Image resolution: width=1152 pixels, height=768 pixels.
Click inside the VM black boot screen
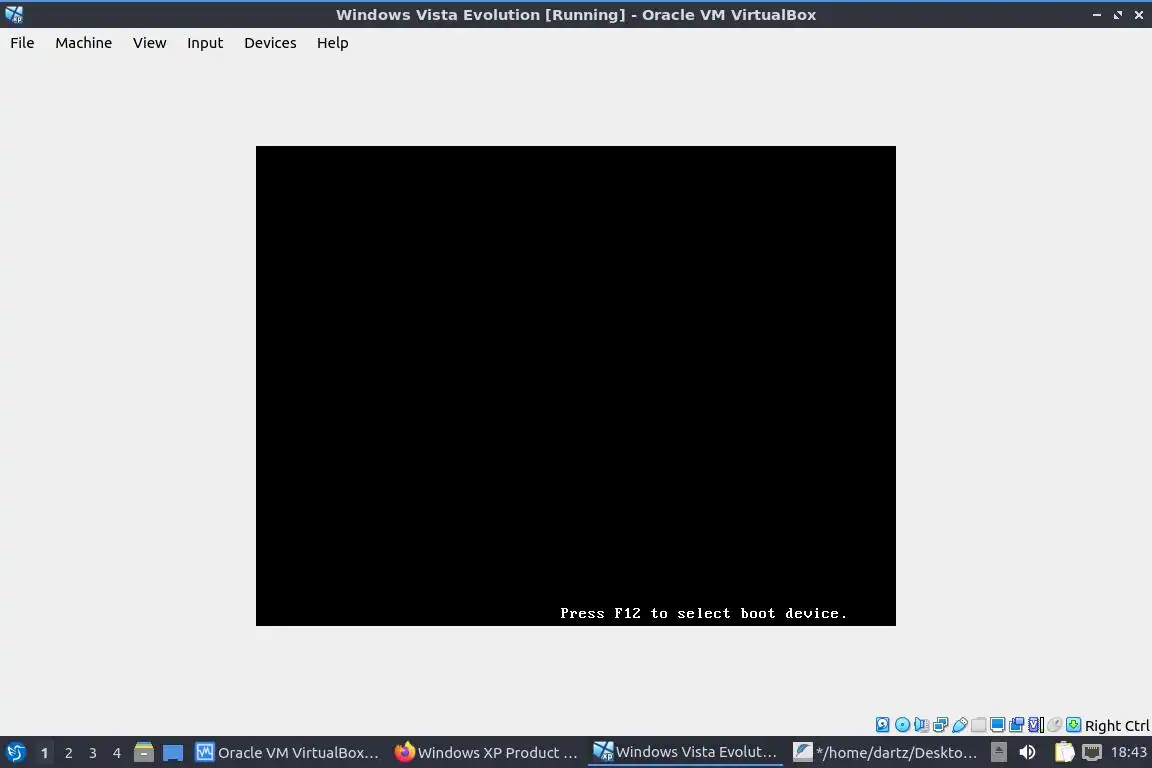coord(575,386)
